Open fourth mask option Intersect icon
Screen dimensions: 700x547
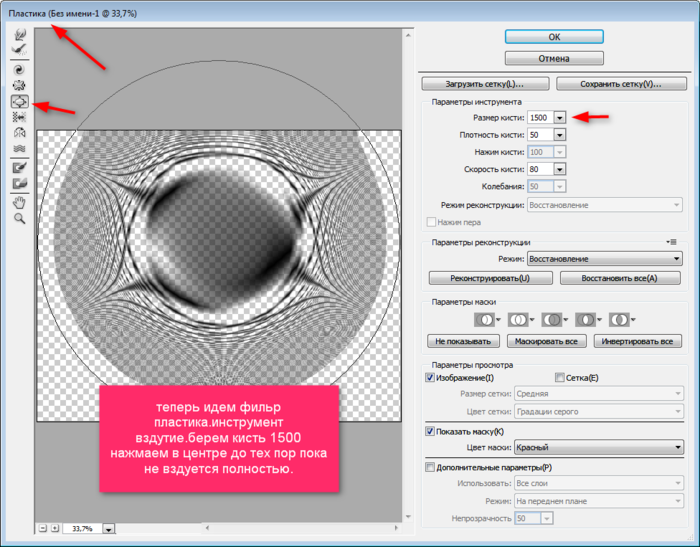(588, 320)
